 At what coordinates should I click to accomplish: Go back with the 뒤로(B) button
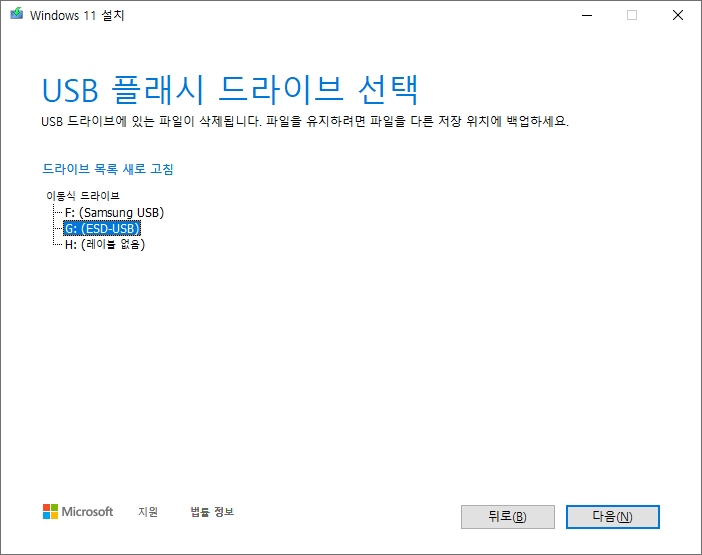click(x=508, y=517)
